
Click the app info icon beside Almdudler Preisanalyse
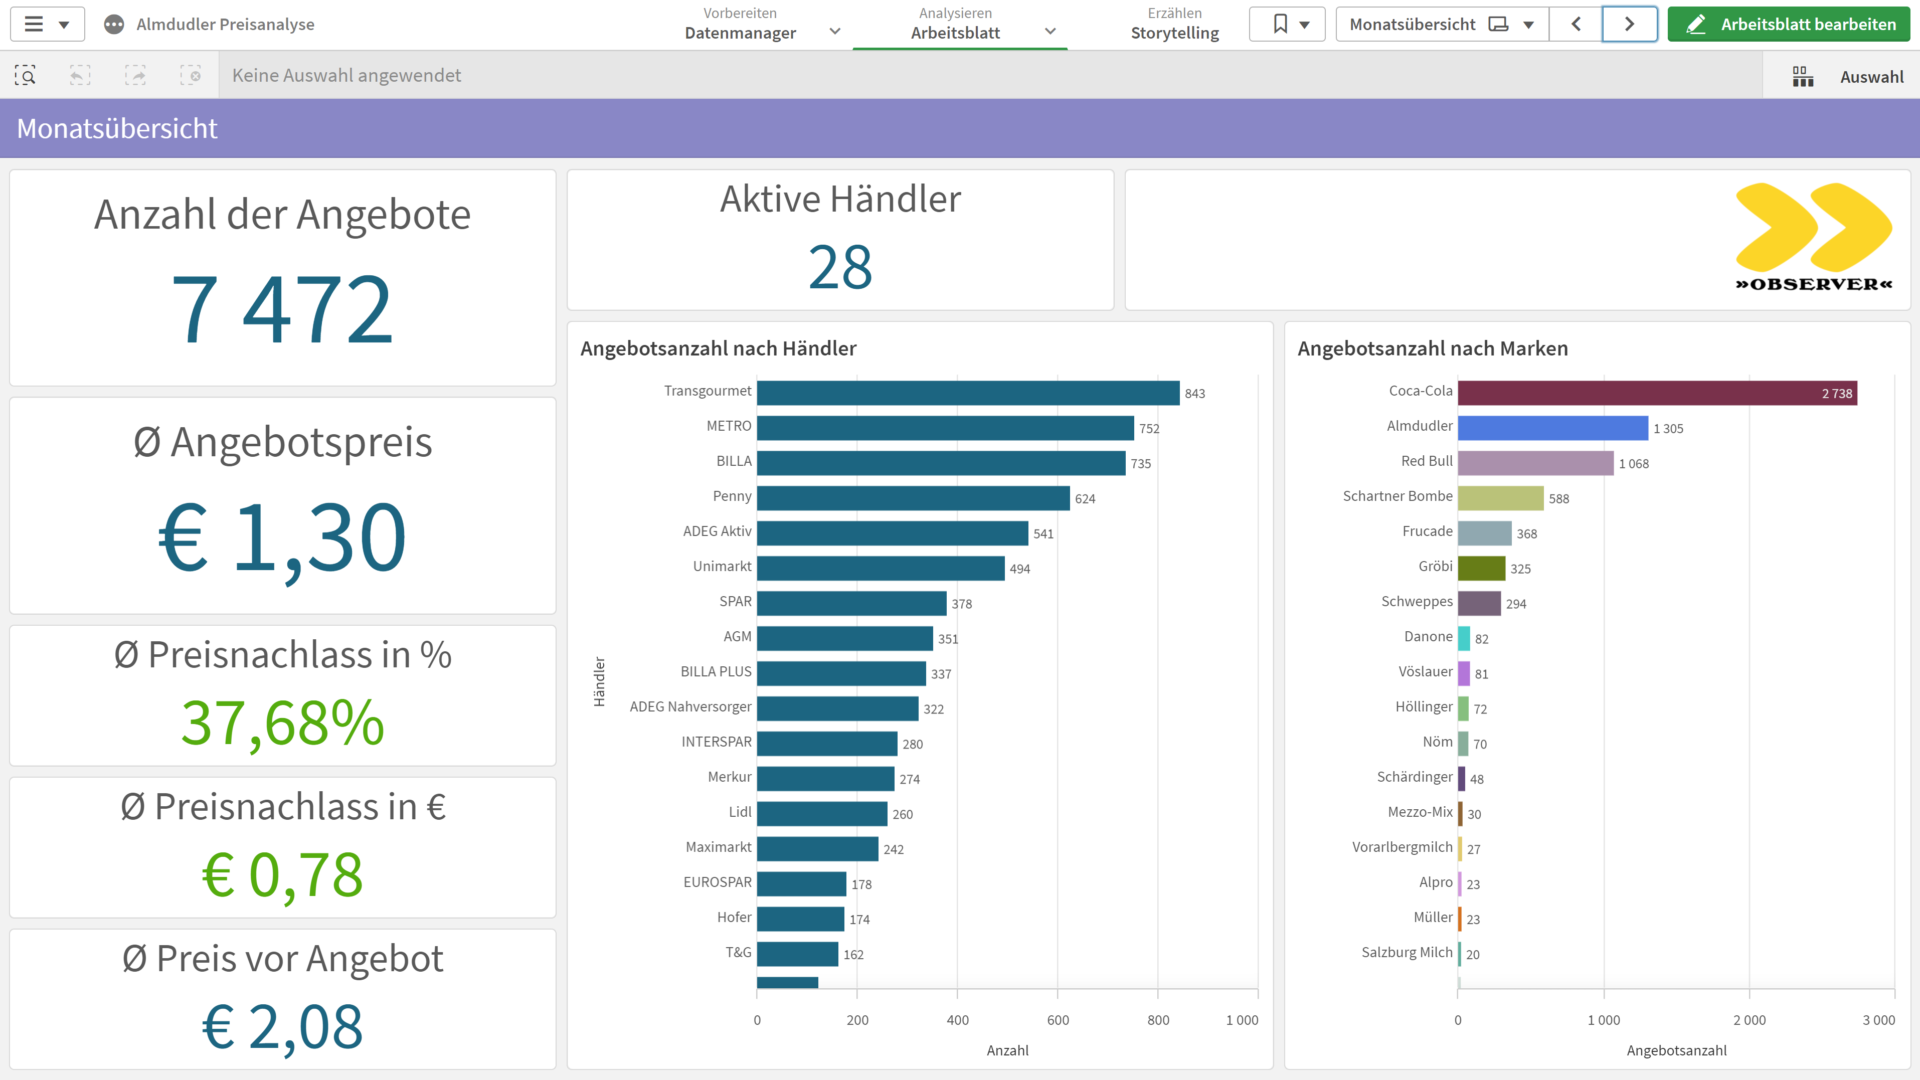coord(114,24)
